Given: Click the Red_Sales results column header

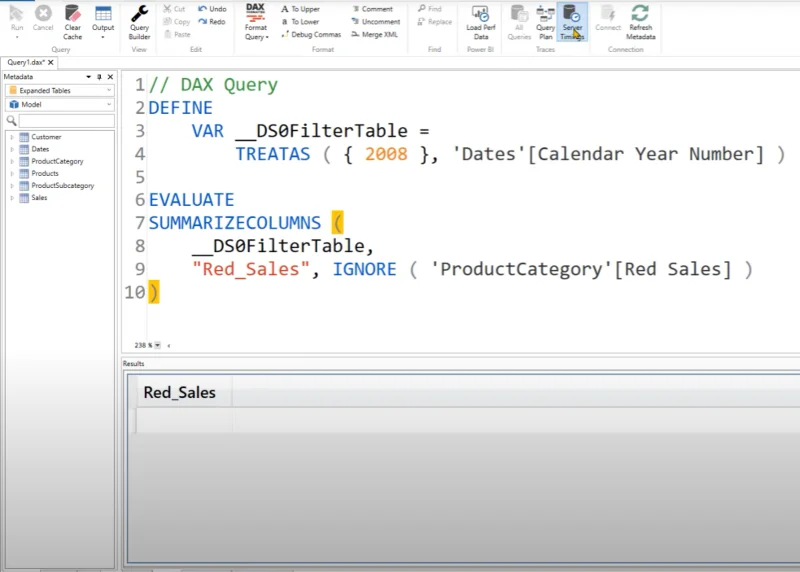Looking at the screenshot, I should click(x=180, y=392).
